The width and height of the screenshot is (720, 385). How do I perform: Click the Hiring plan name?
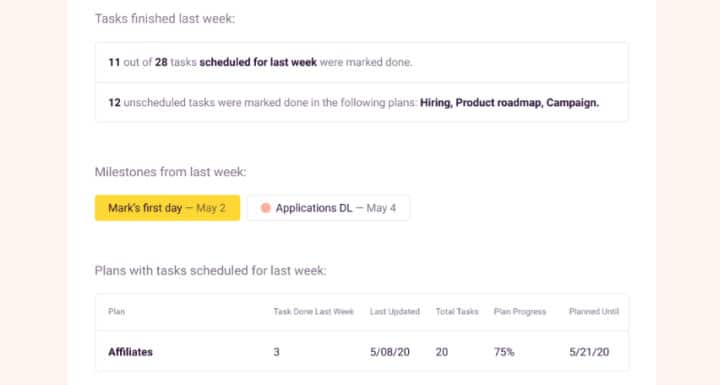436,102
